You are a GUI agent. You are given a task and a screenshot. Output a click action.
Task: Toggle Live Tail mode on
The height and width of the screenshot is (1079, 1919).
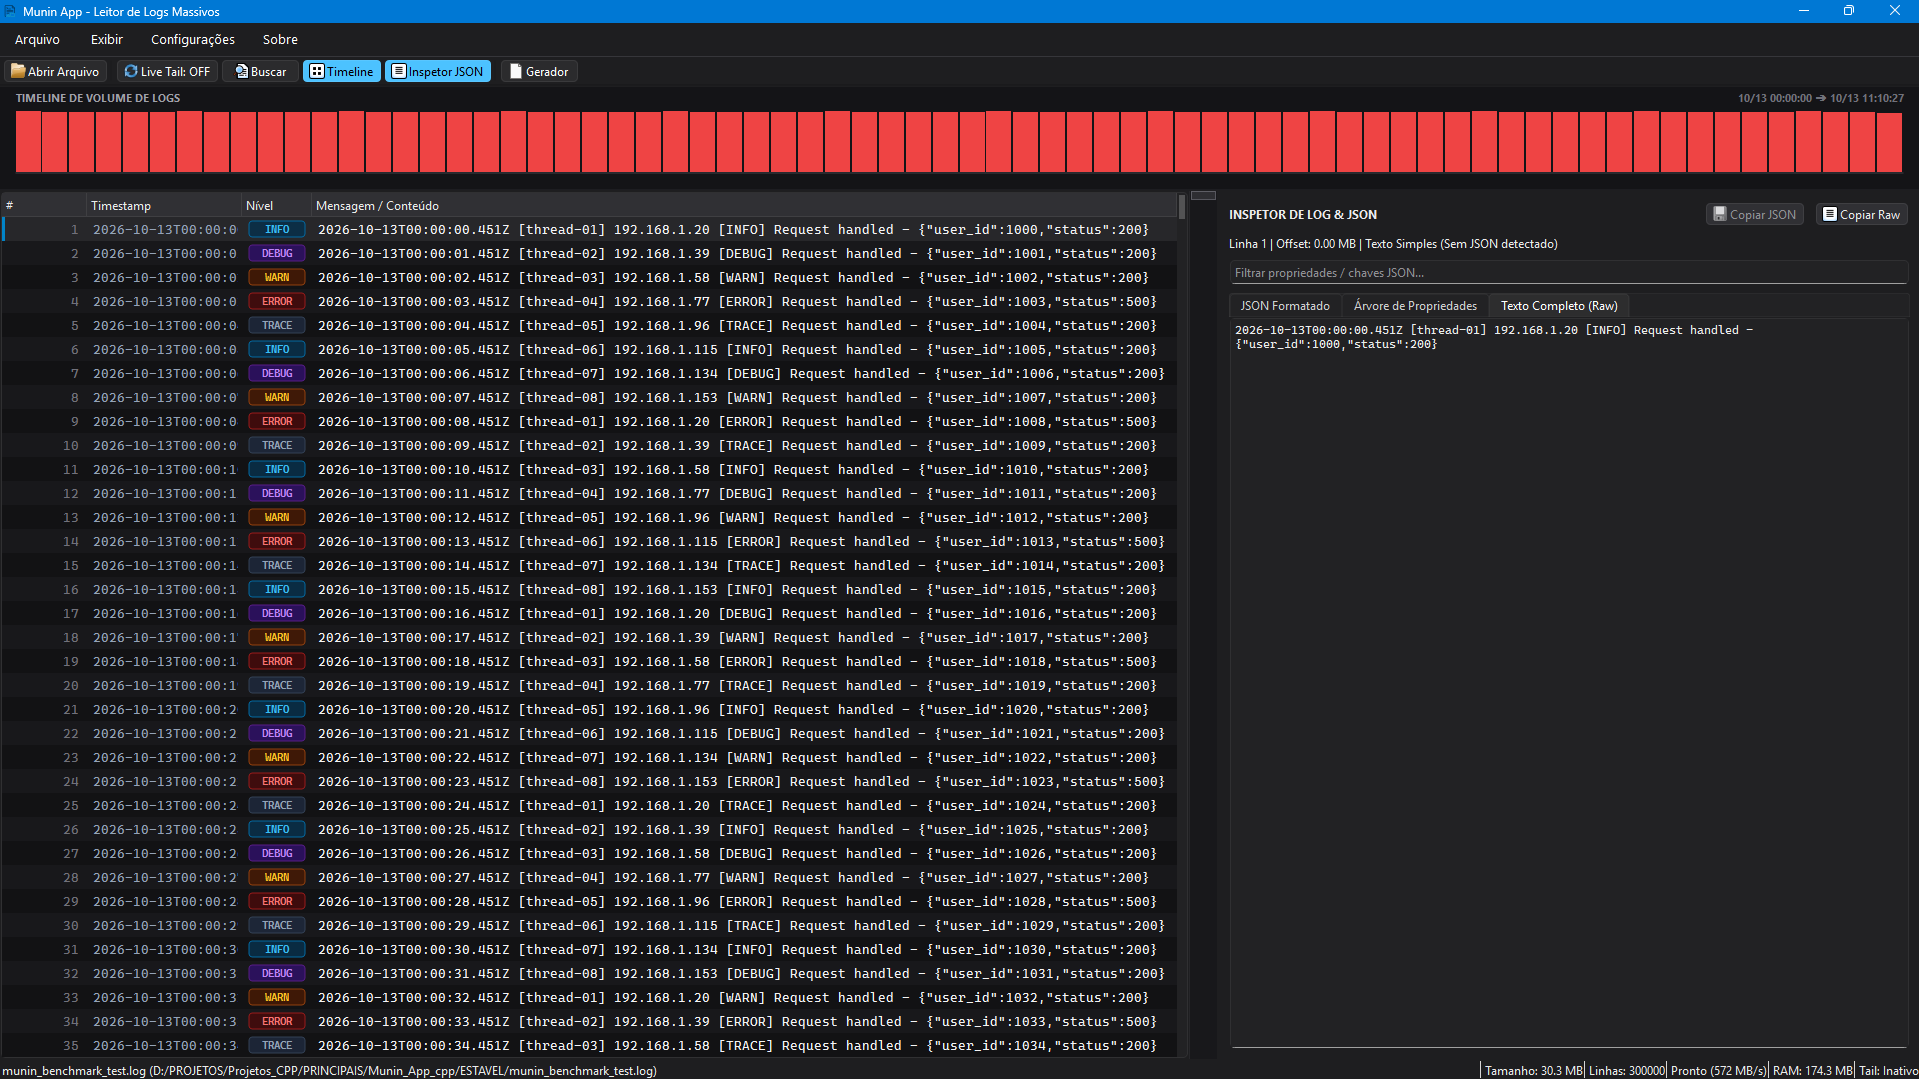pyautogui.click(x=167, y=71)
